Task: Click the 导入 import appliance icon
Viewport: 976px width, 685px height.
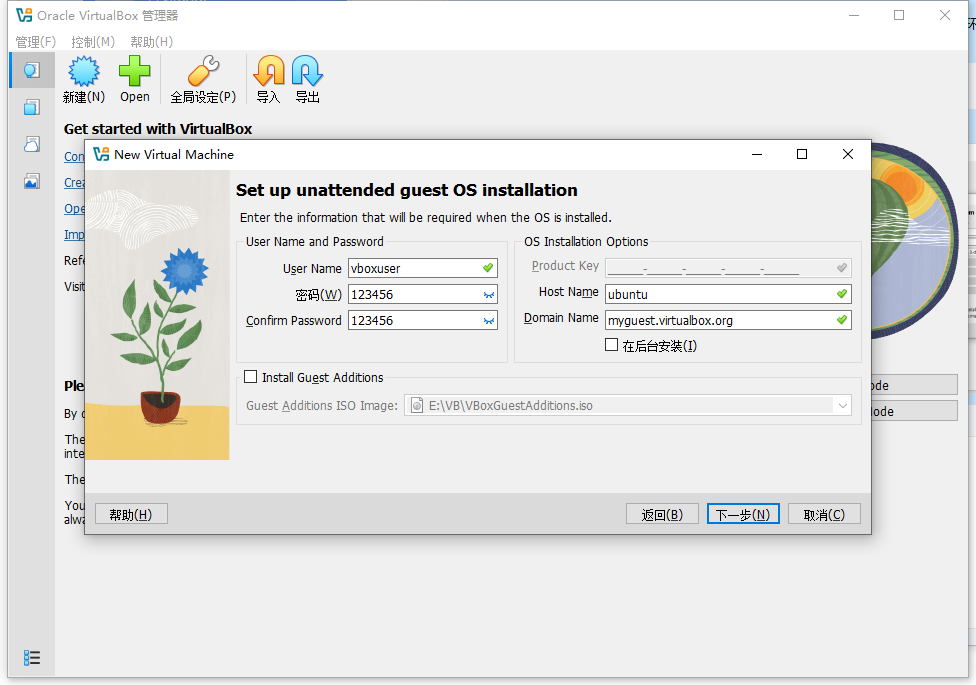Action: [268, 73]
